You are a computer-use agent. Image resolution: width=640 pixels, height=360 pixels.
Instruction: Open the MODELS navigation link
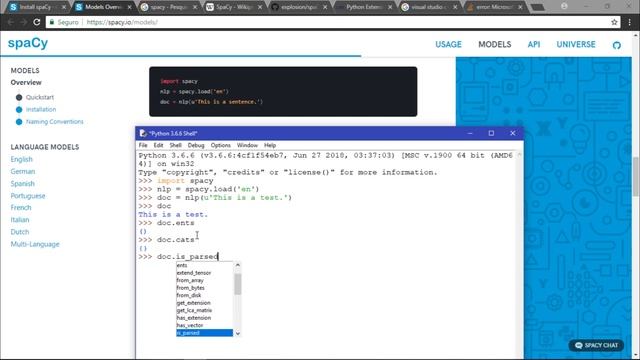(495, 44)
